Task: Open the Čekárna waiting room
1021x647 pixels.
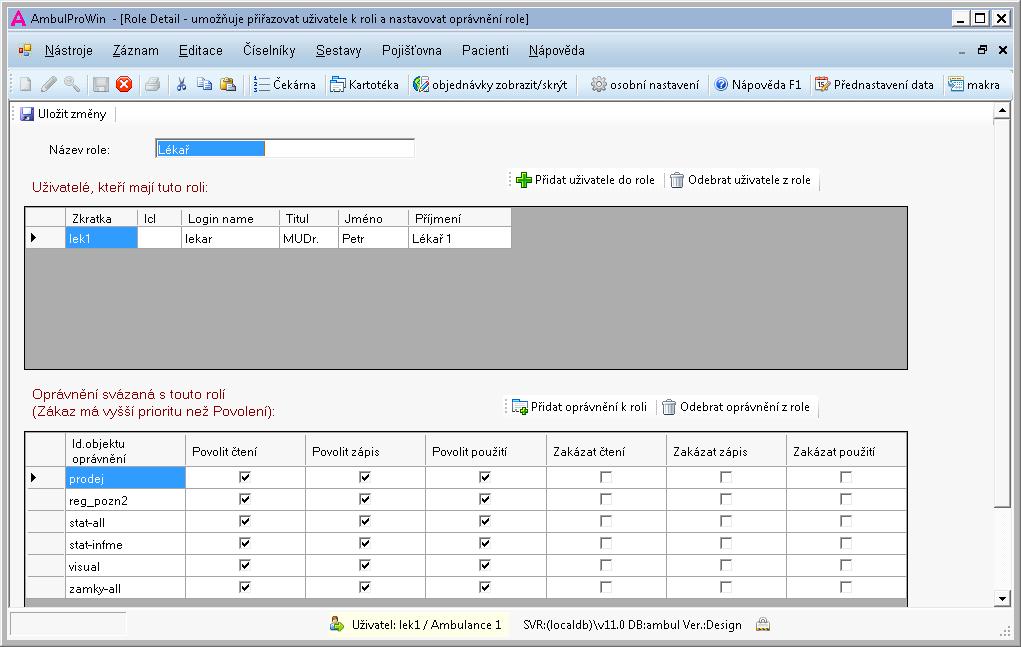Action: [285, 85]
